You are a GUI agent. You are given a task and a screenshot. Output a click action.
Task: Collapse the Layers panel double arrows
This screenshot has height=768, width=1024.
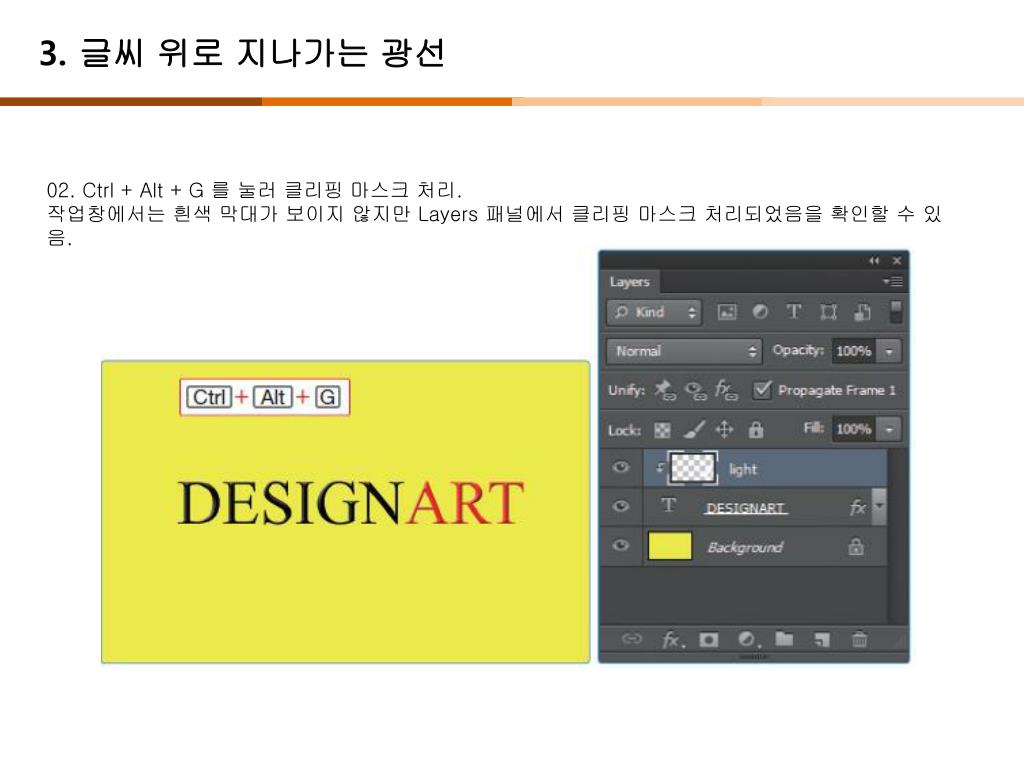[874, 261]
